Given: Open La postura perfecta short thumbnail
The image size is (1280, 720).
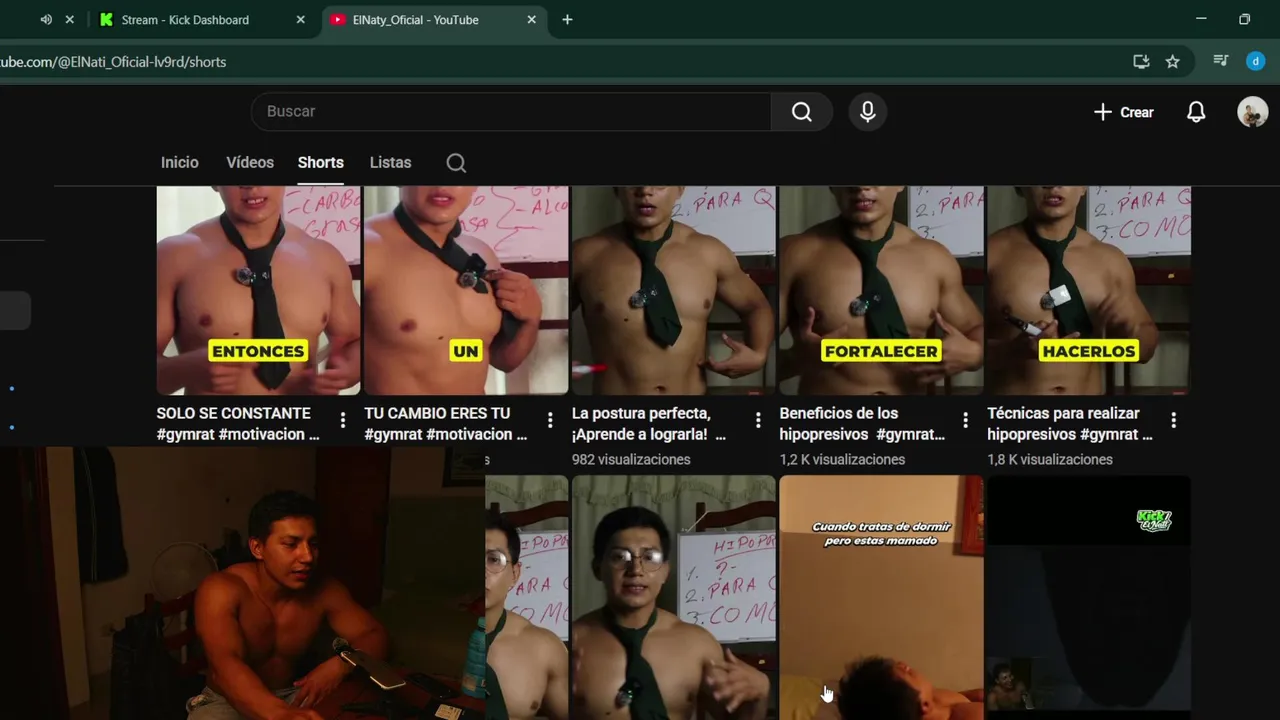Looking at the screenshot, I should (x=673, y=290).
